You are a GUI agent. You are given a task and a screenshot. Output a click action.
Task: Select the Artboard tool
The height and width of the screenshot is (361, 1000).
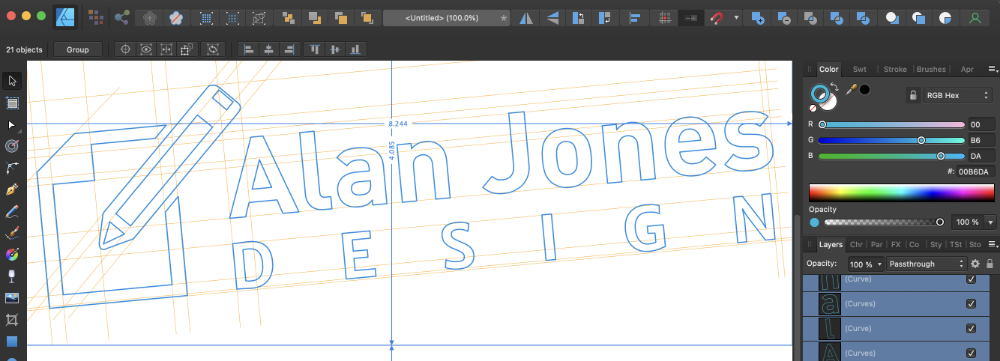pos(11,103)
